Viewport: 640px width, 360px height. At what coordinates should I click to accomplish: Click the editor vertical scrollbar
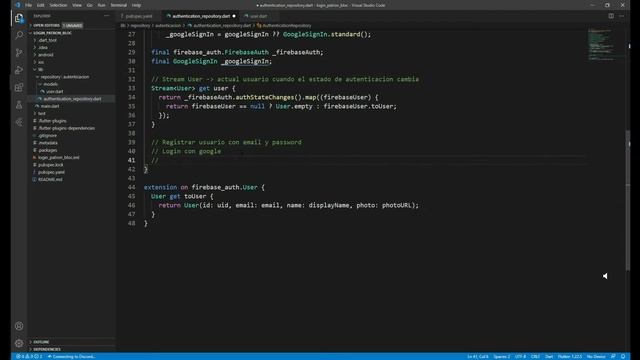(628, 200)
